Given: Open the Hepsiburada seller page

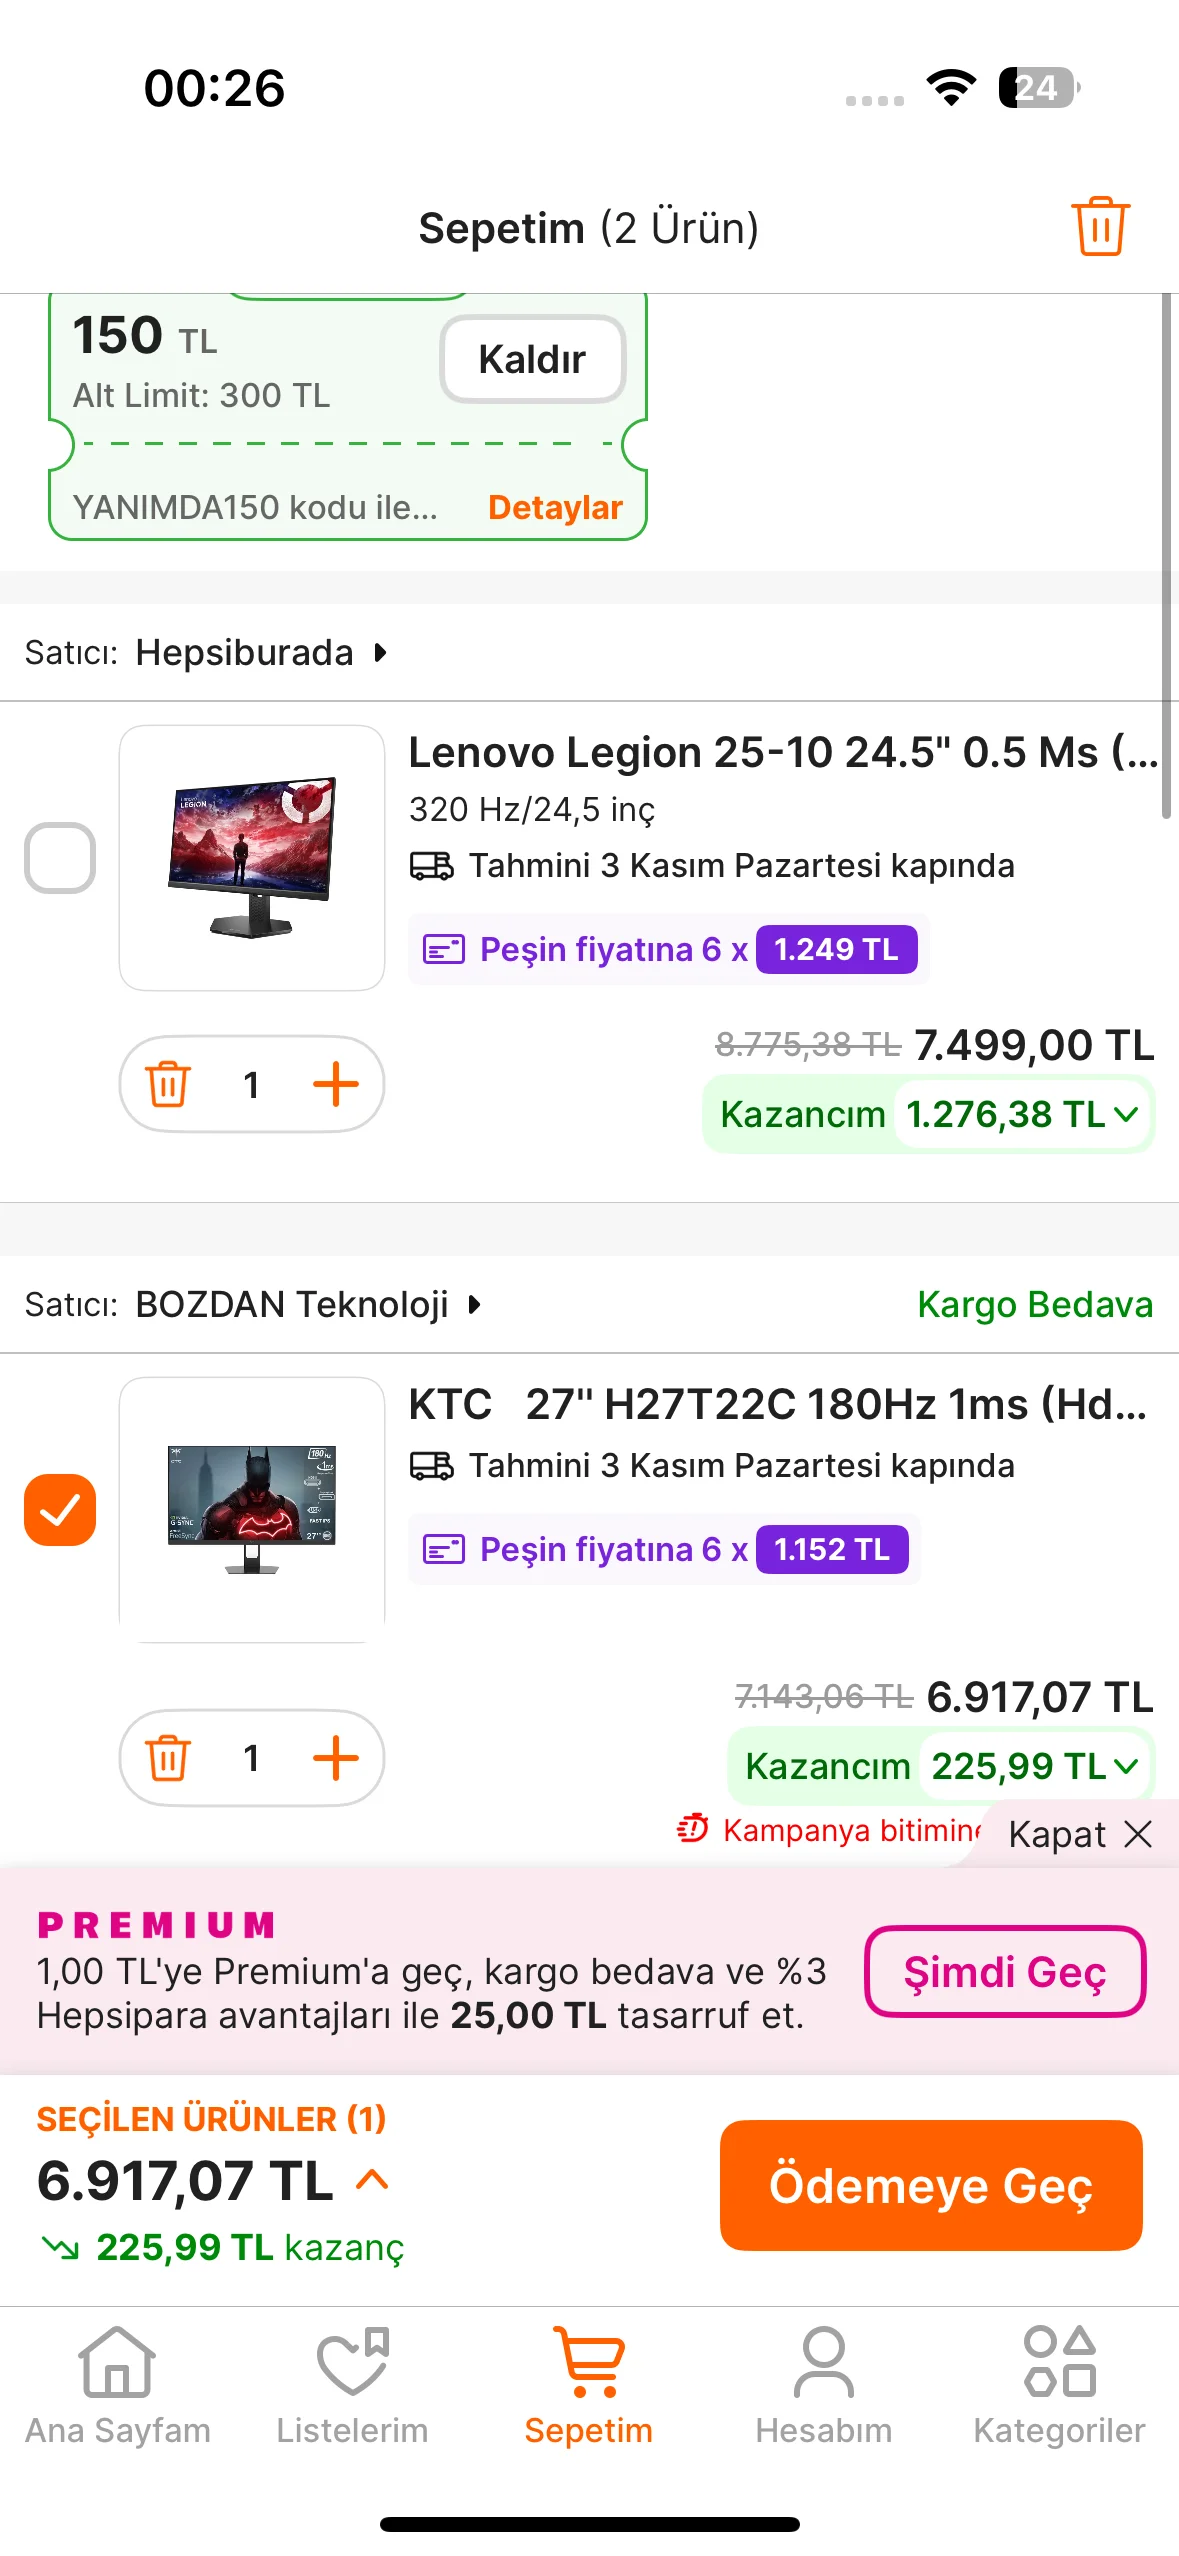Looking at the screenshot, I should pyautogui.click(x=260, y=653).
